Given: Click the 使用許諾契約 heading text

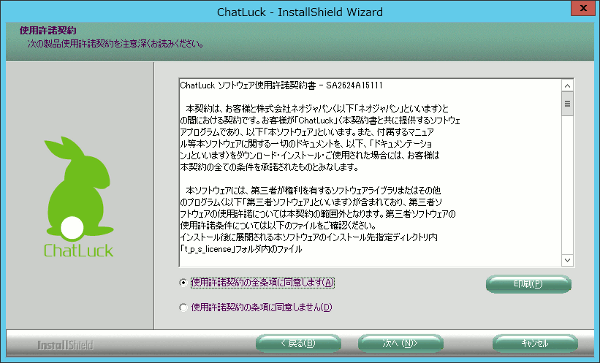Looking at the screenshot, I should [x=48, y=30].
